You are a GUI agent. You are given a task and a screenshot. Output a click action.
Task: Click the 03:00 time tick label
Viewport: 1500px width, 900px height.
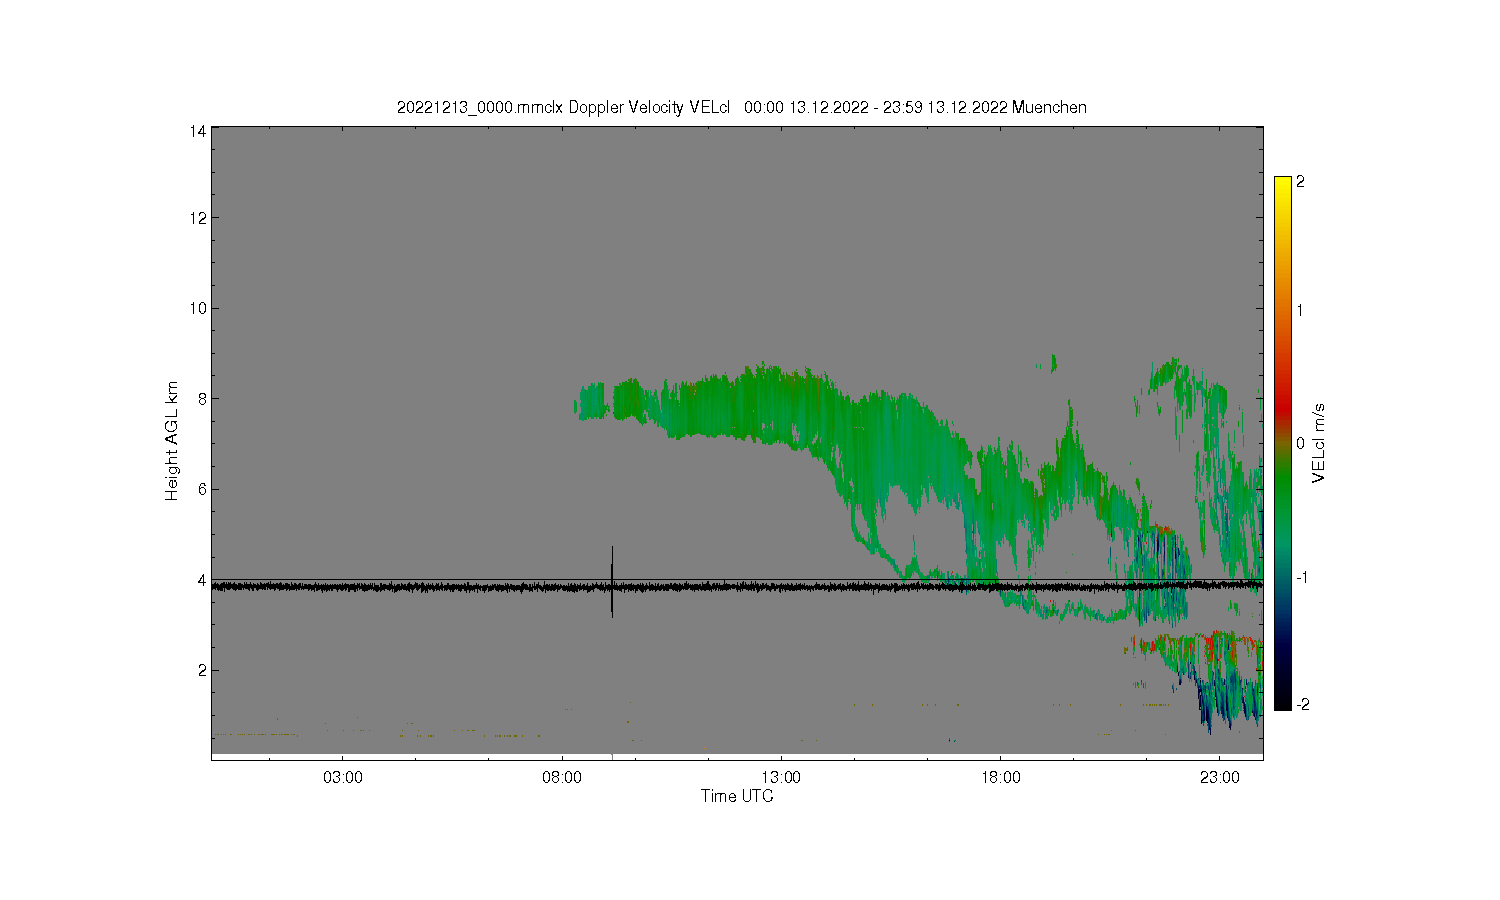(342, 777)
